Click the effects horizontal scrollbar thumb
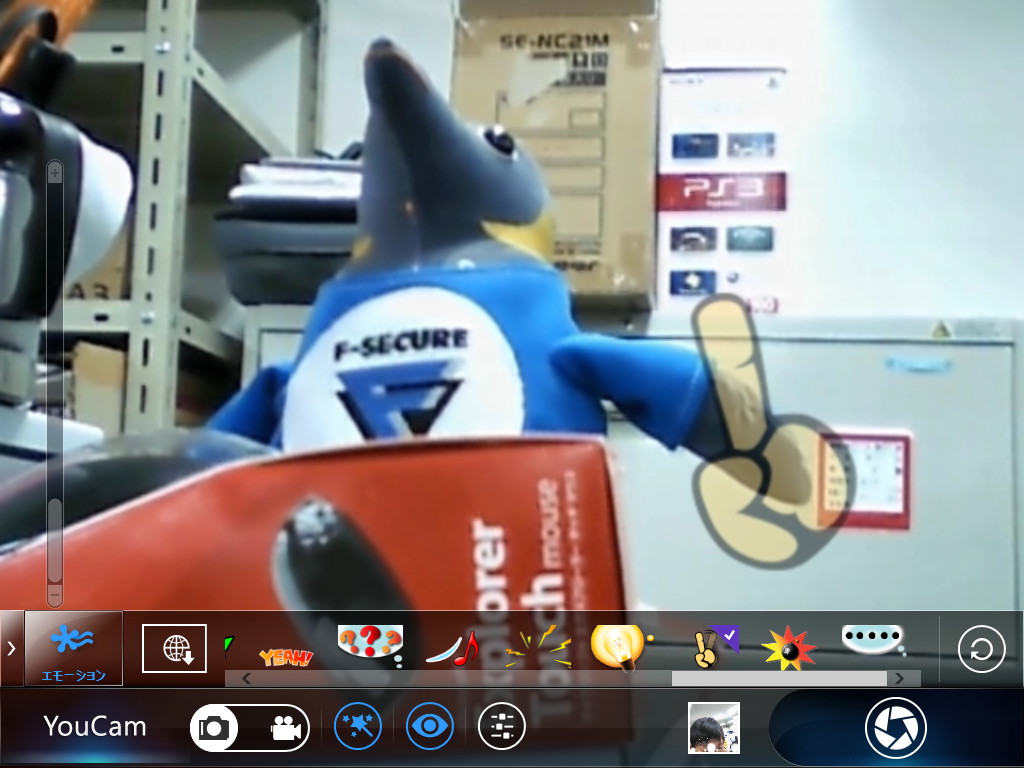1024x768 pixels. point(779,679)
